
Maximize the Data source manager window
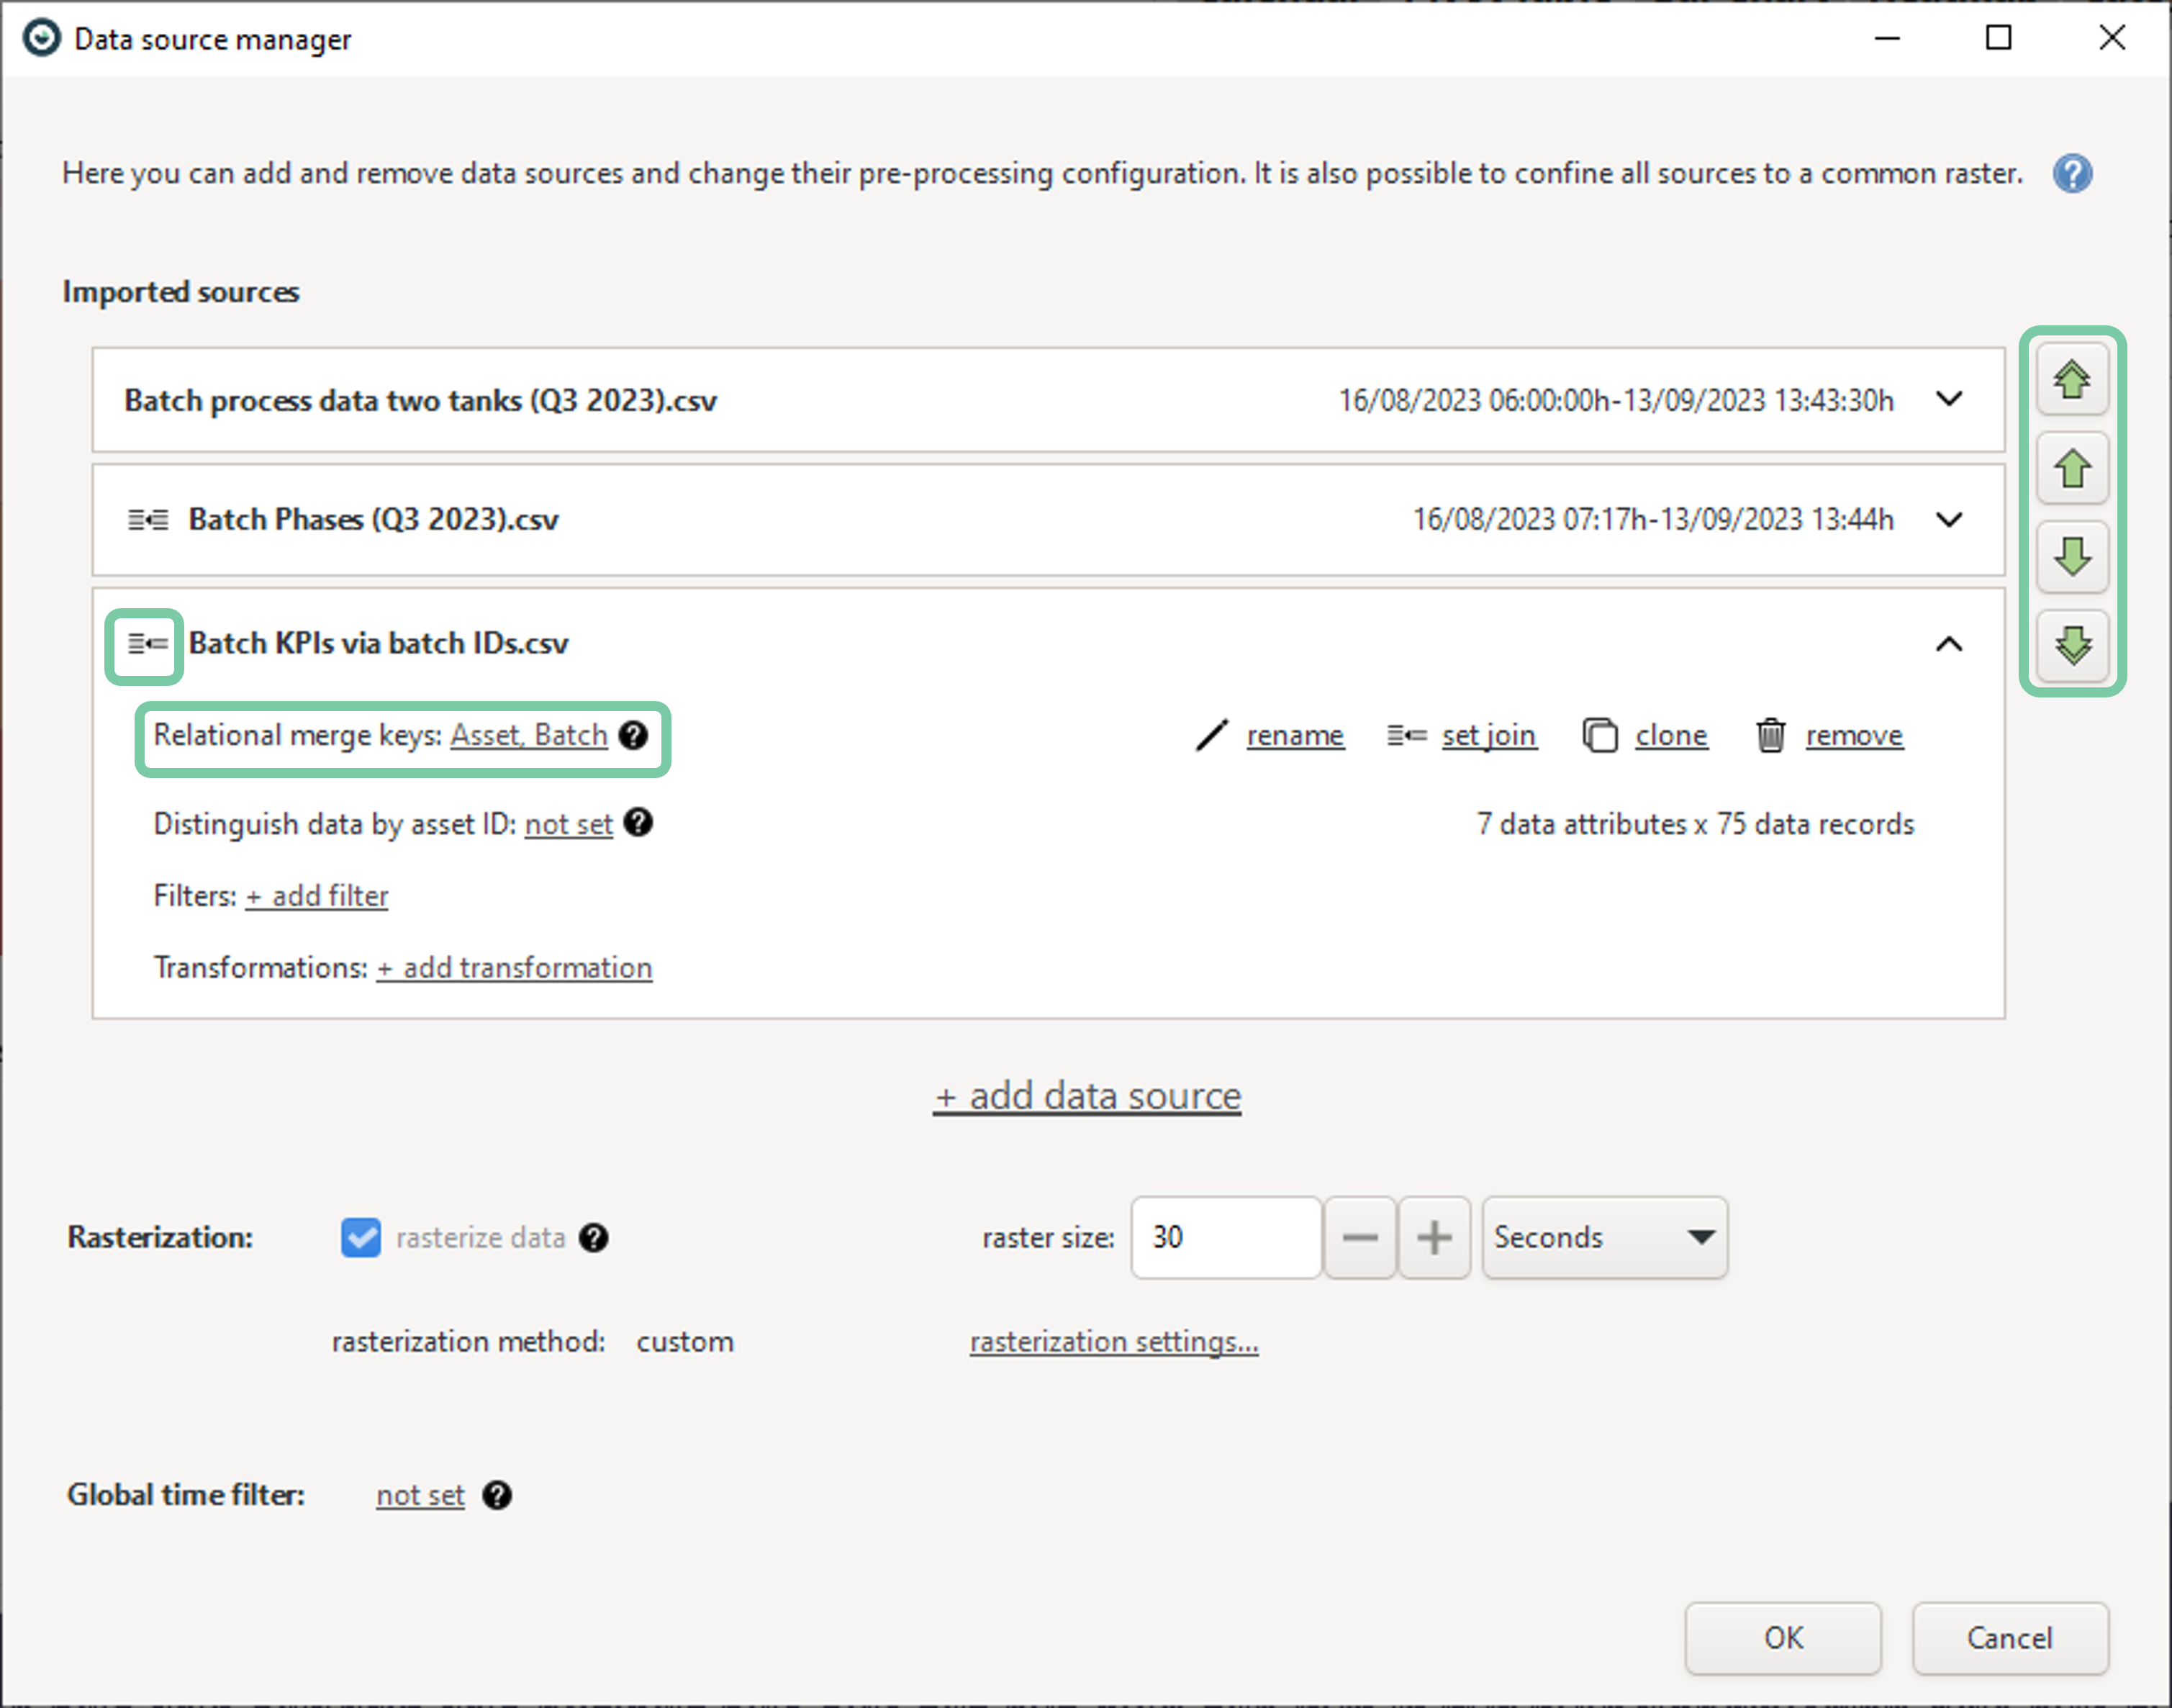click(1998, 38)
